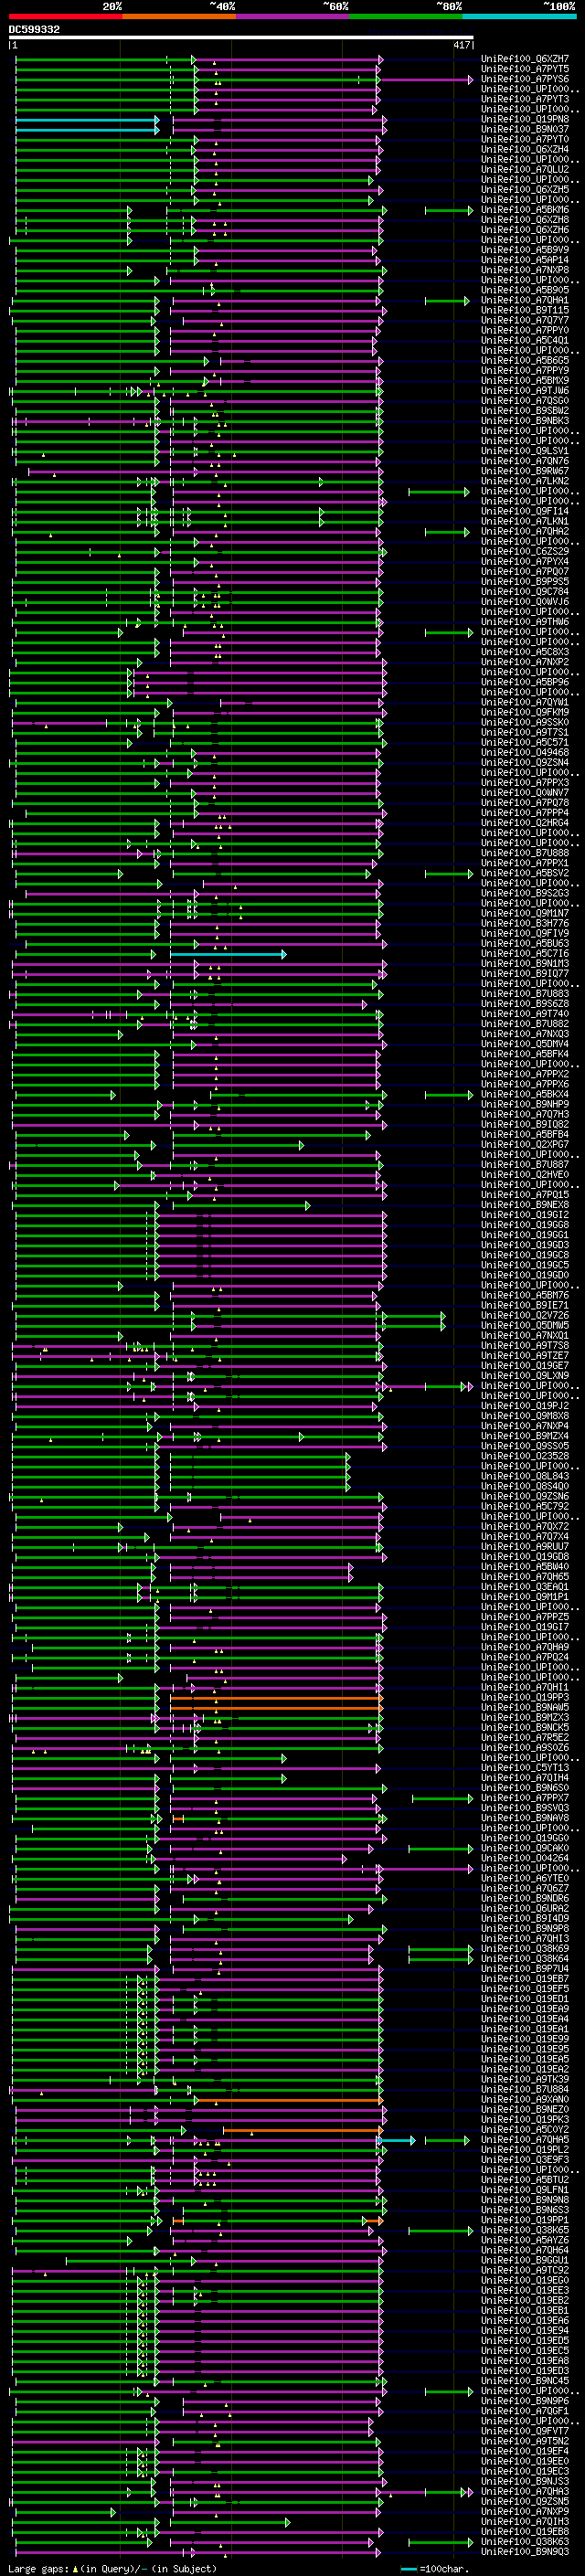
Task: Select the label UniRef100_A5C4Q1
Action: 525,340
